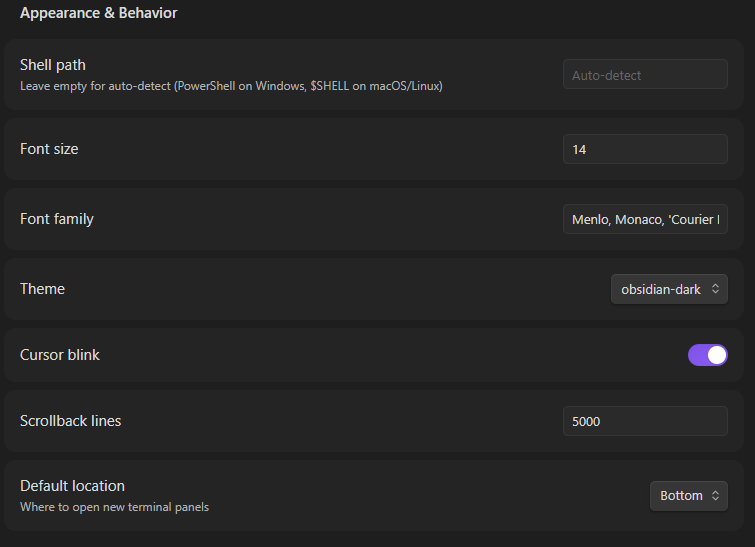Click the chevron arrows on the Bottom selector
The image size is (755, 547).
tap(715, 495)
